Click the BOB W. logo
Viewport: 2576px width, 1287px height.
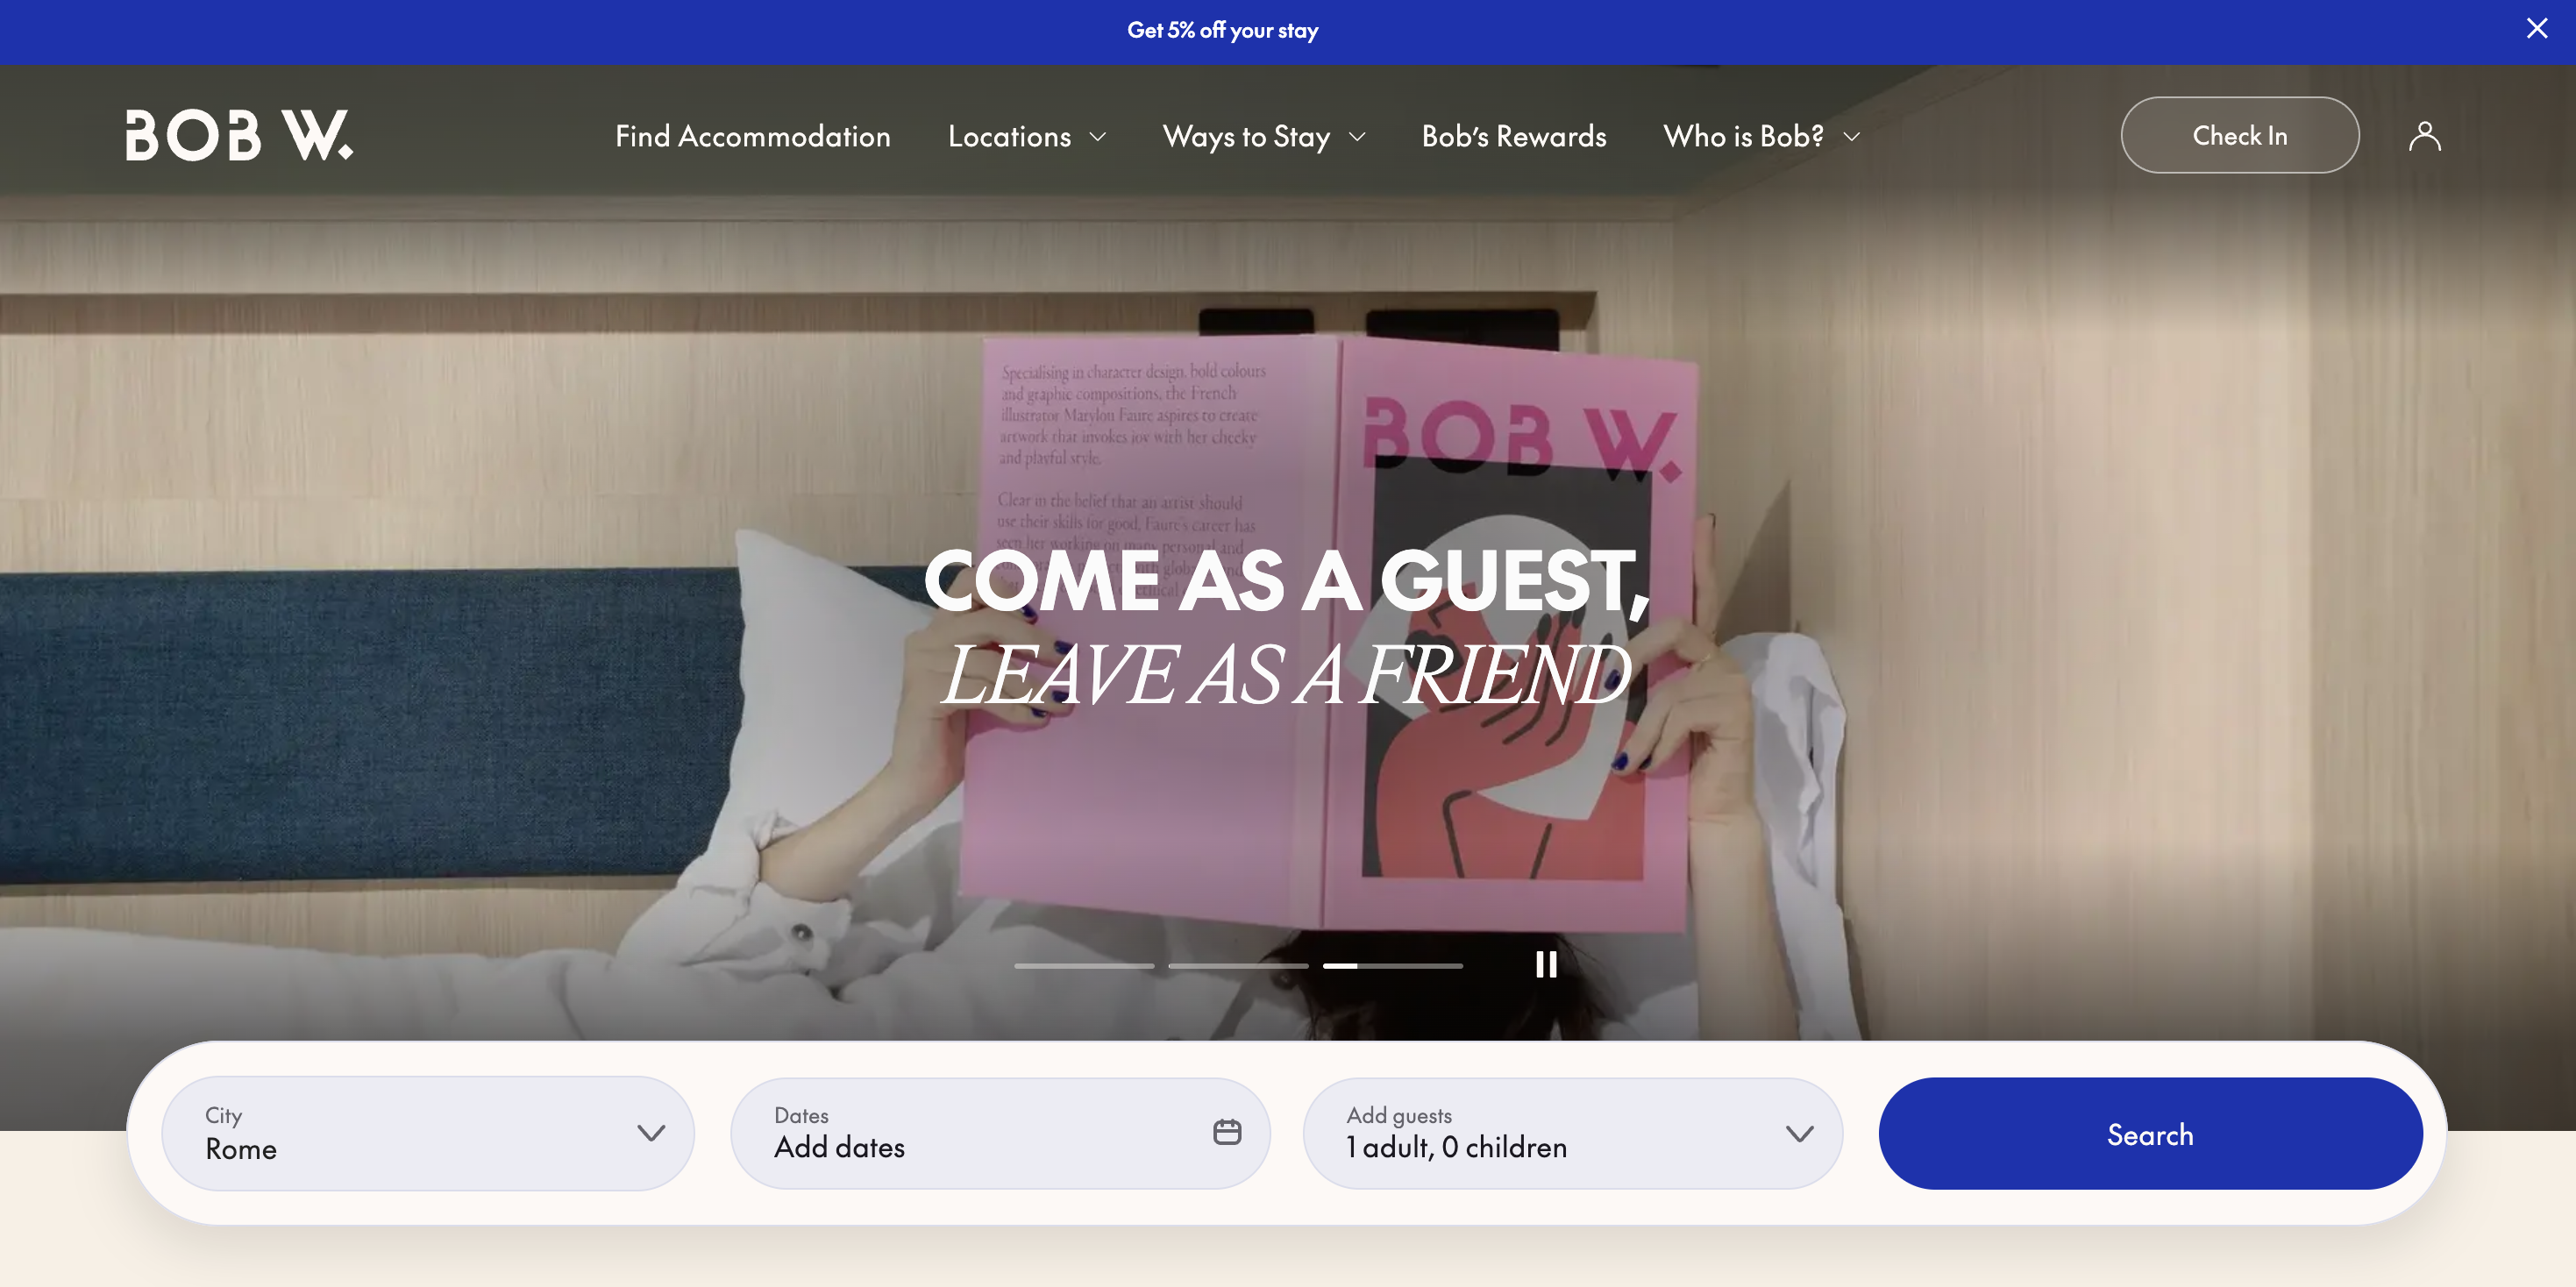239,135
